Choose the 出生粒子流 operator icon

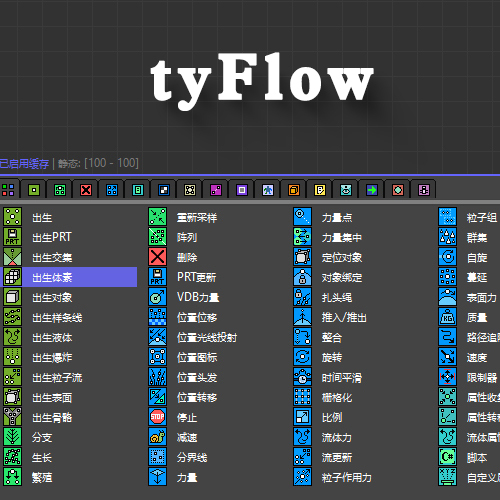tap(12, 376)
